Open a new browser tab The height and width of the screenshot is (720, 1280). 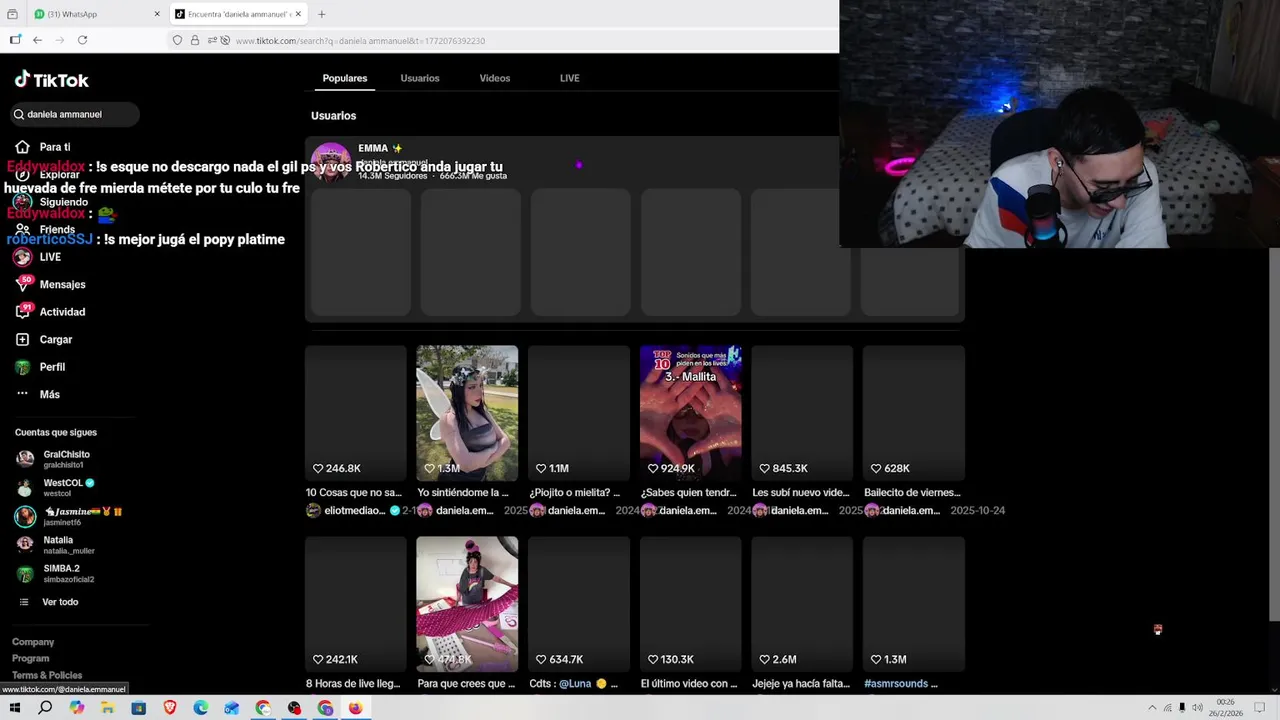pos(322,14)
